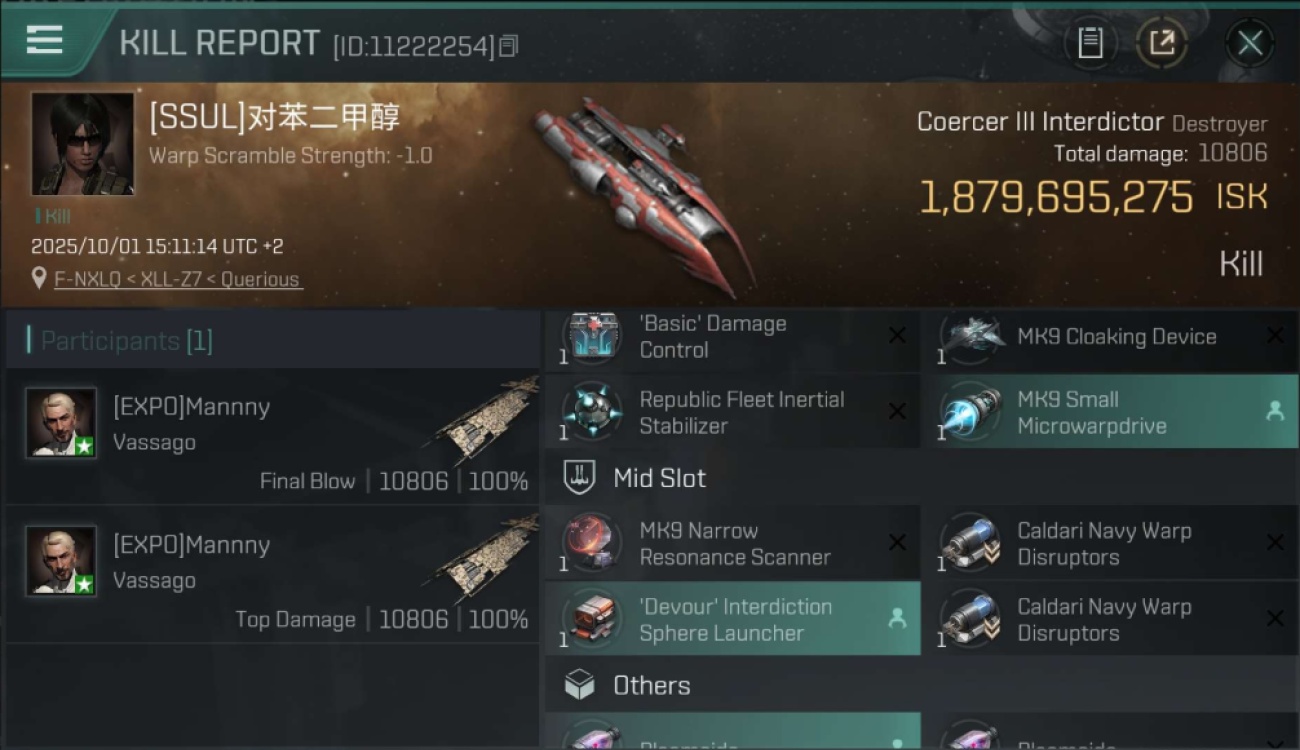Viewport: 1300px width, 750px height.
Task: Open the clipboard notes icon in header
Action: coord(1090,43)
